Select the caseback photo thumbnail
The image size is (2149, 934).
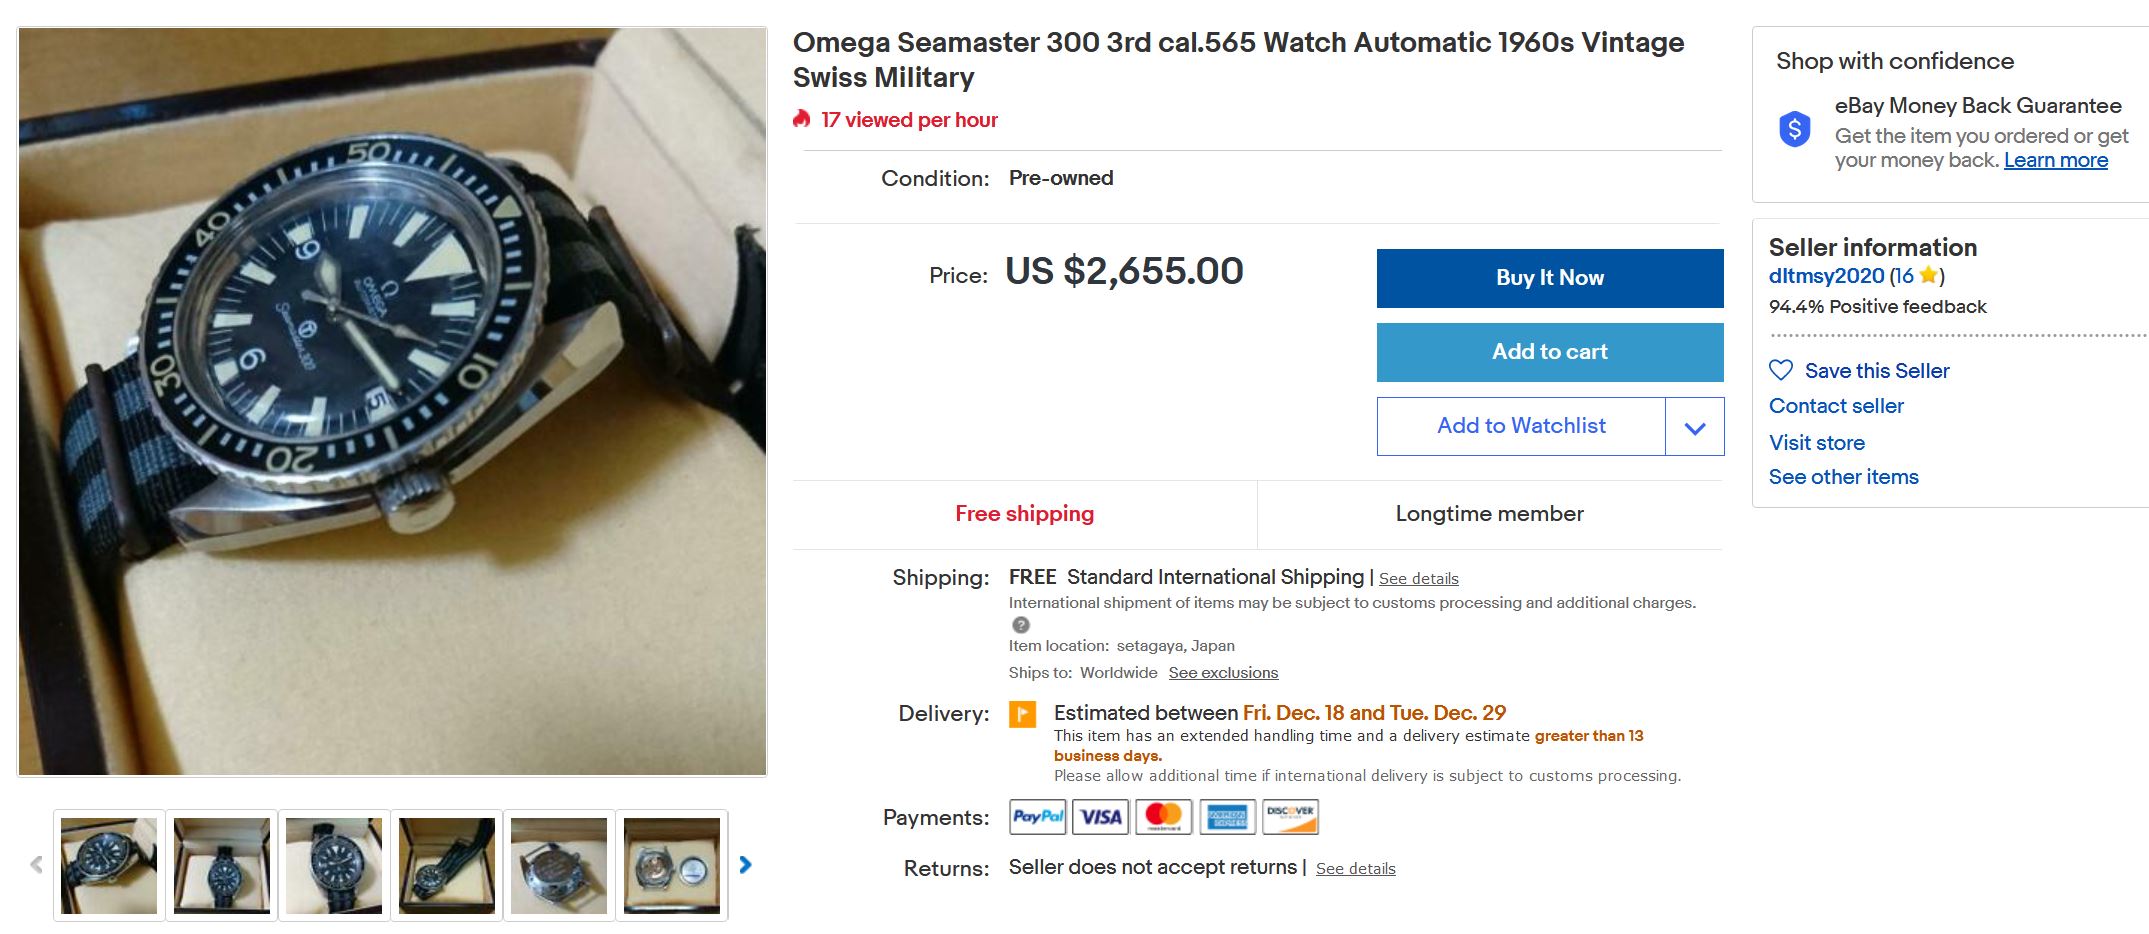[x=559, y=865]
